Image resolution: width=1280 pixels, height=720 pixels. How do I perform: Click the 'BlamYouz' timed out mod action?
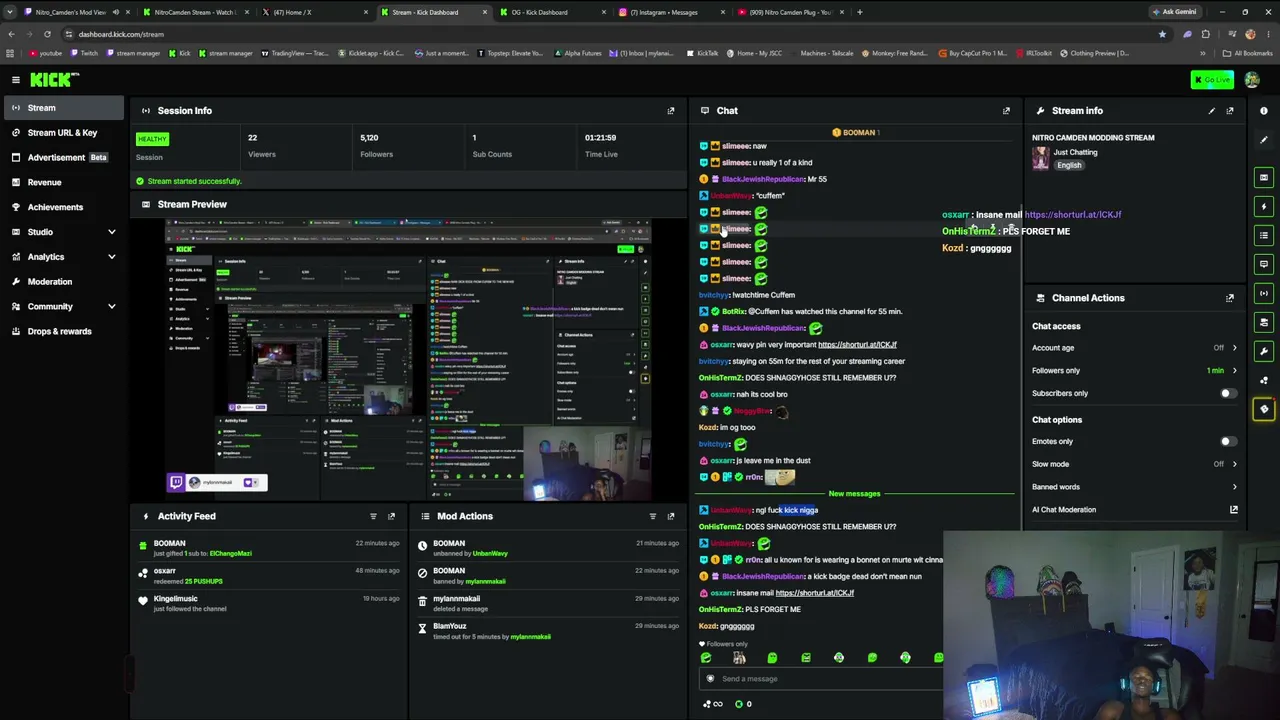point(548,631)
